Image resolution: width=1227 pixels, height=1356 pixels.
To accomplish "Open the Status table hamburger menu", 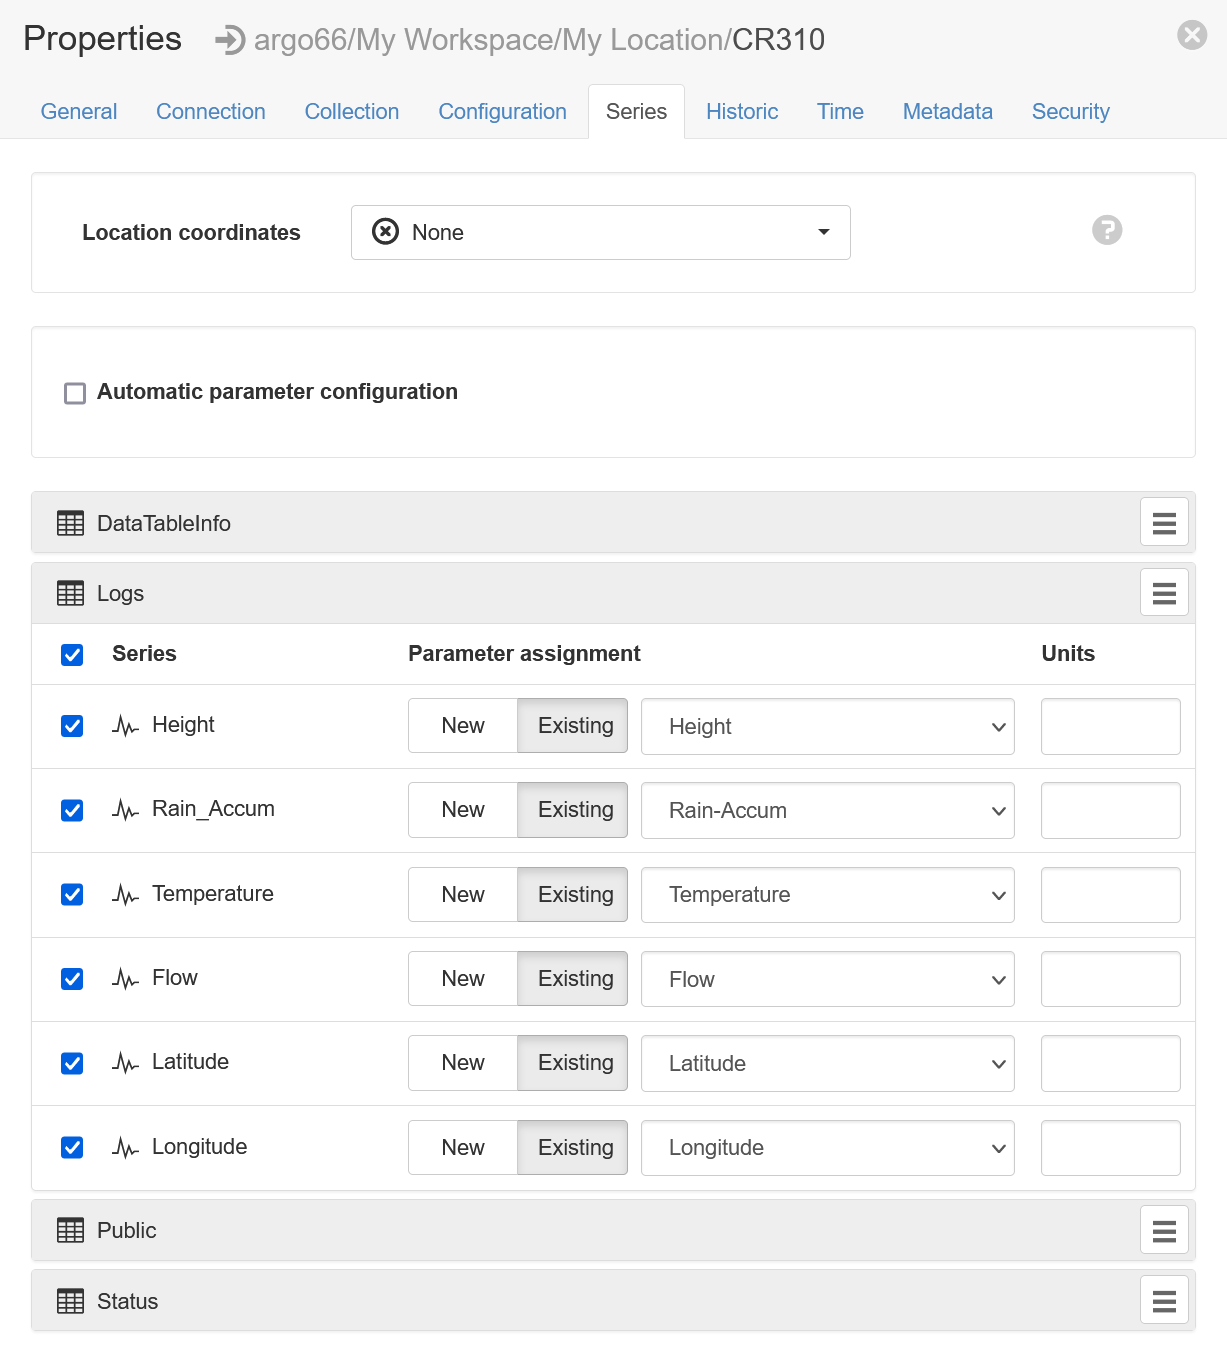I will coord(1164,1300).
